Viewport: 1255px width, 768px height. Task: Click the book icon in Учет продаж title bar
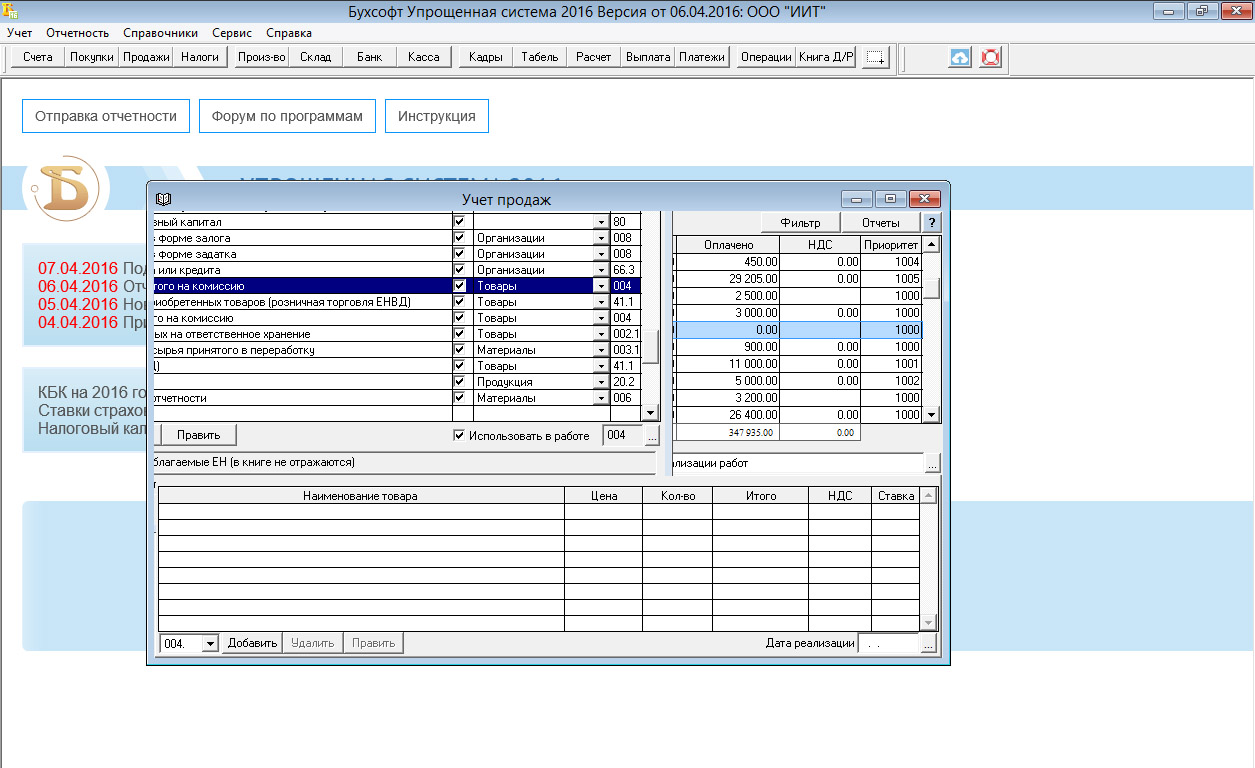[164, 199]
